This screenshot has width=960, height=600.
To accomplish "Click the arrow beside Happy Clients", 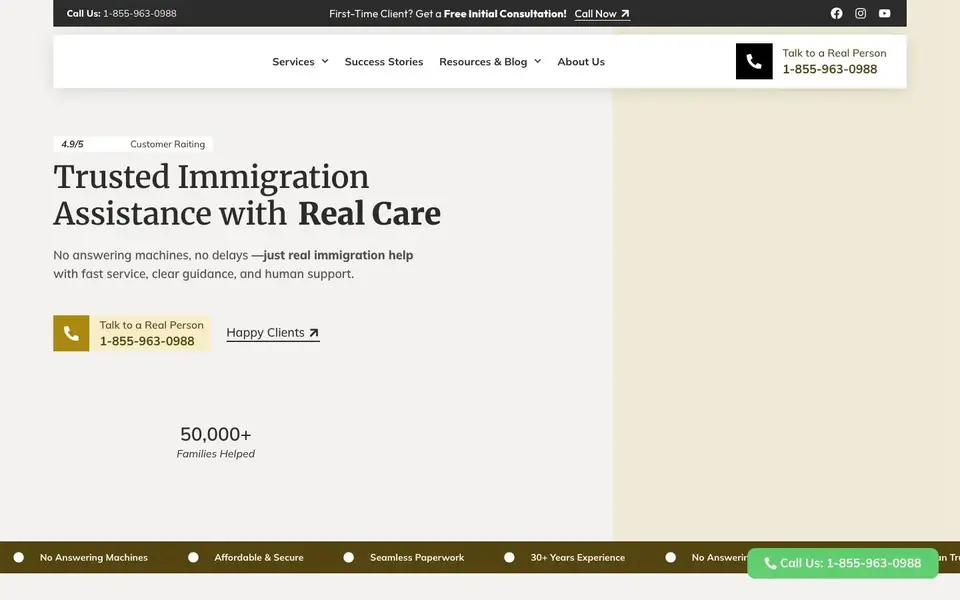I will pyautogui.click(x=313, y=332).
